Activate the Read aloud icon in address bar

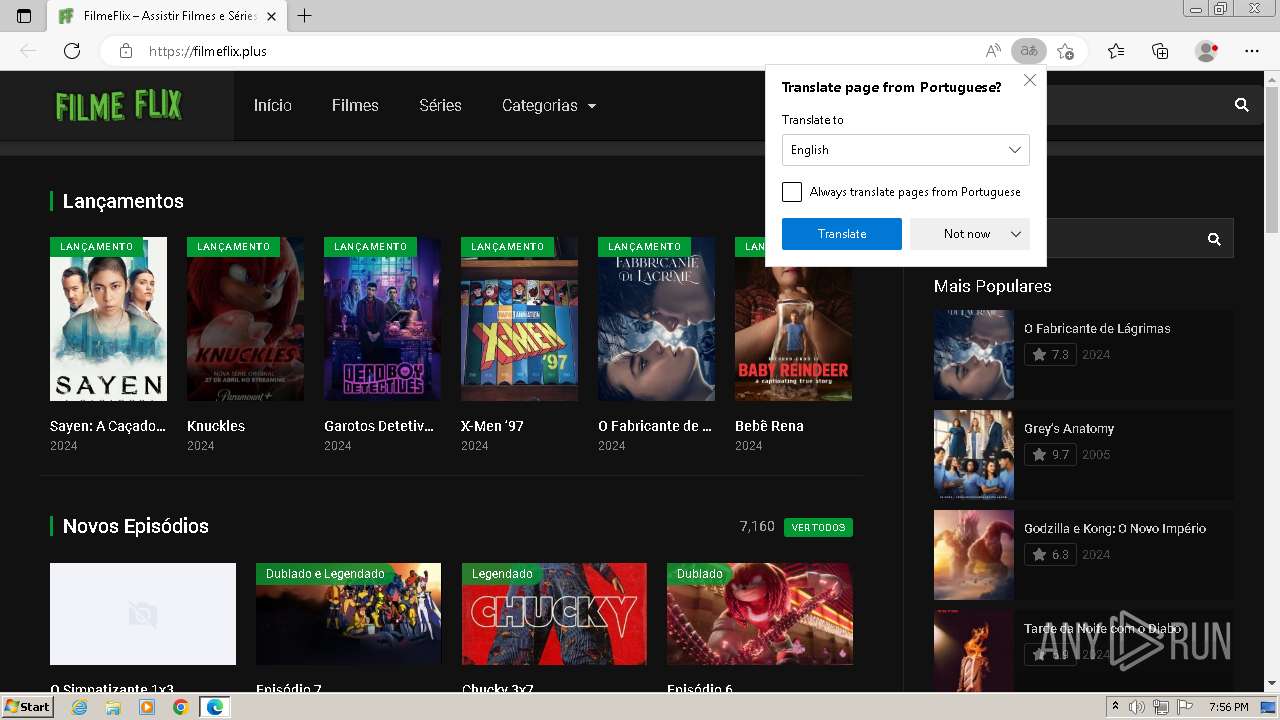993,51
